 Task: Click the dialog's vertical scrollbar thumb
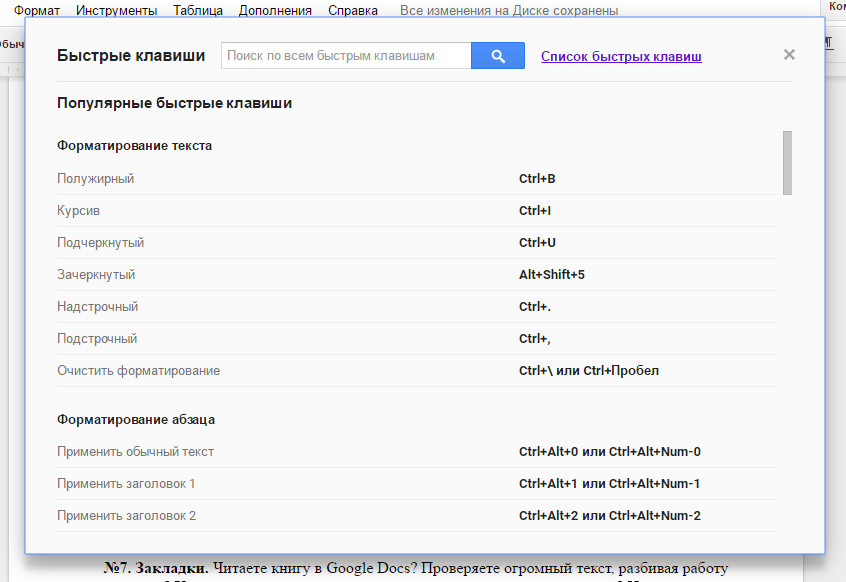click(787, 162)
